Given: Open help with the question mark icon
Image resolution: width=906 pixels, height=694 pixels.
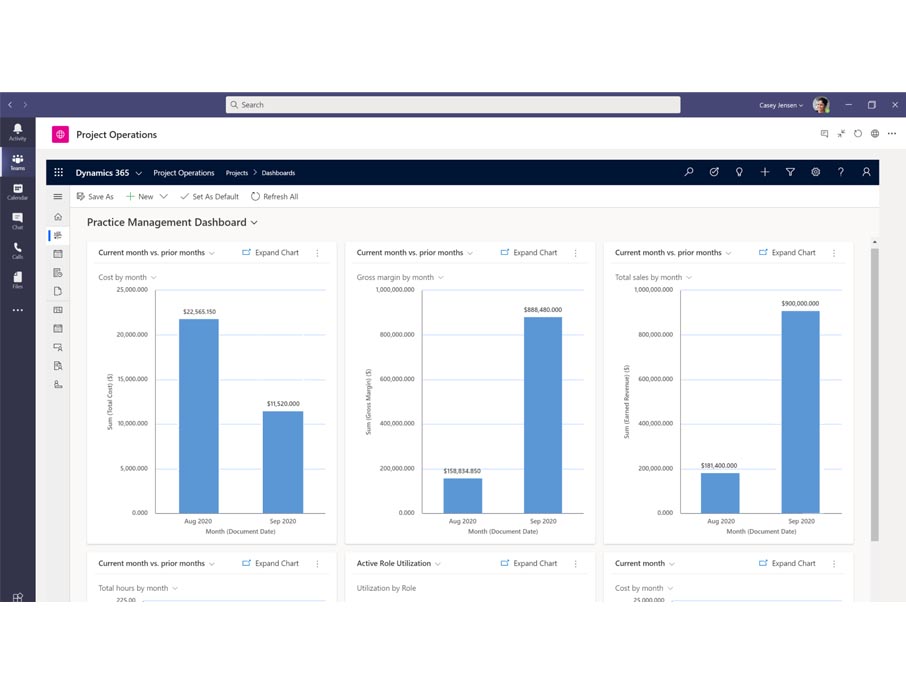Looking at the screenshot, I should coord(840,172).
